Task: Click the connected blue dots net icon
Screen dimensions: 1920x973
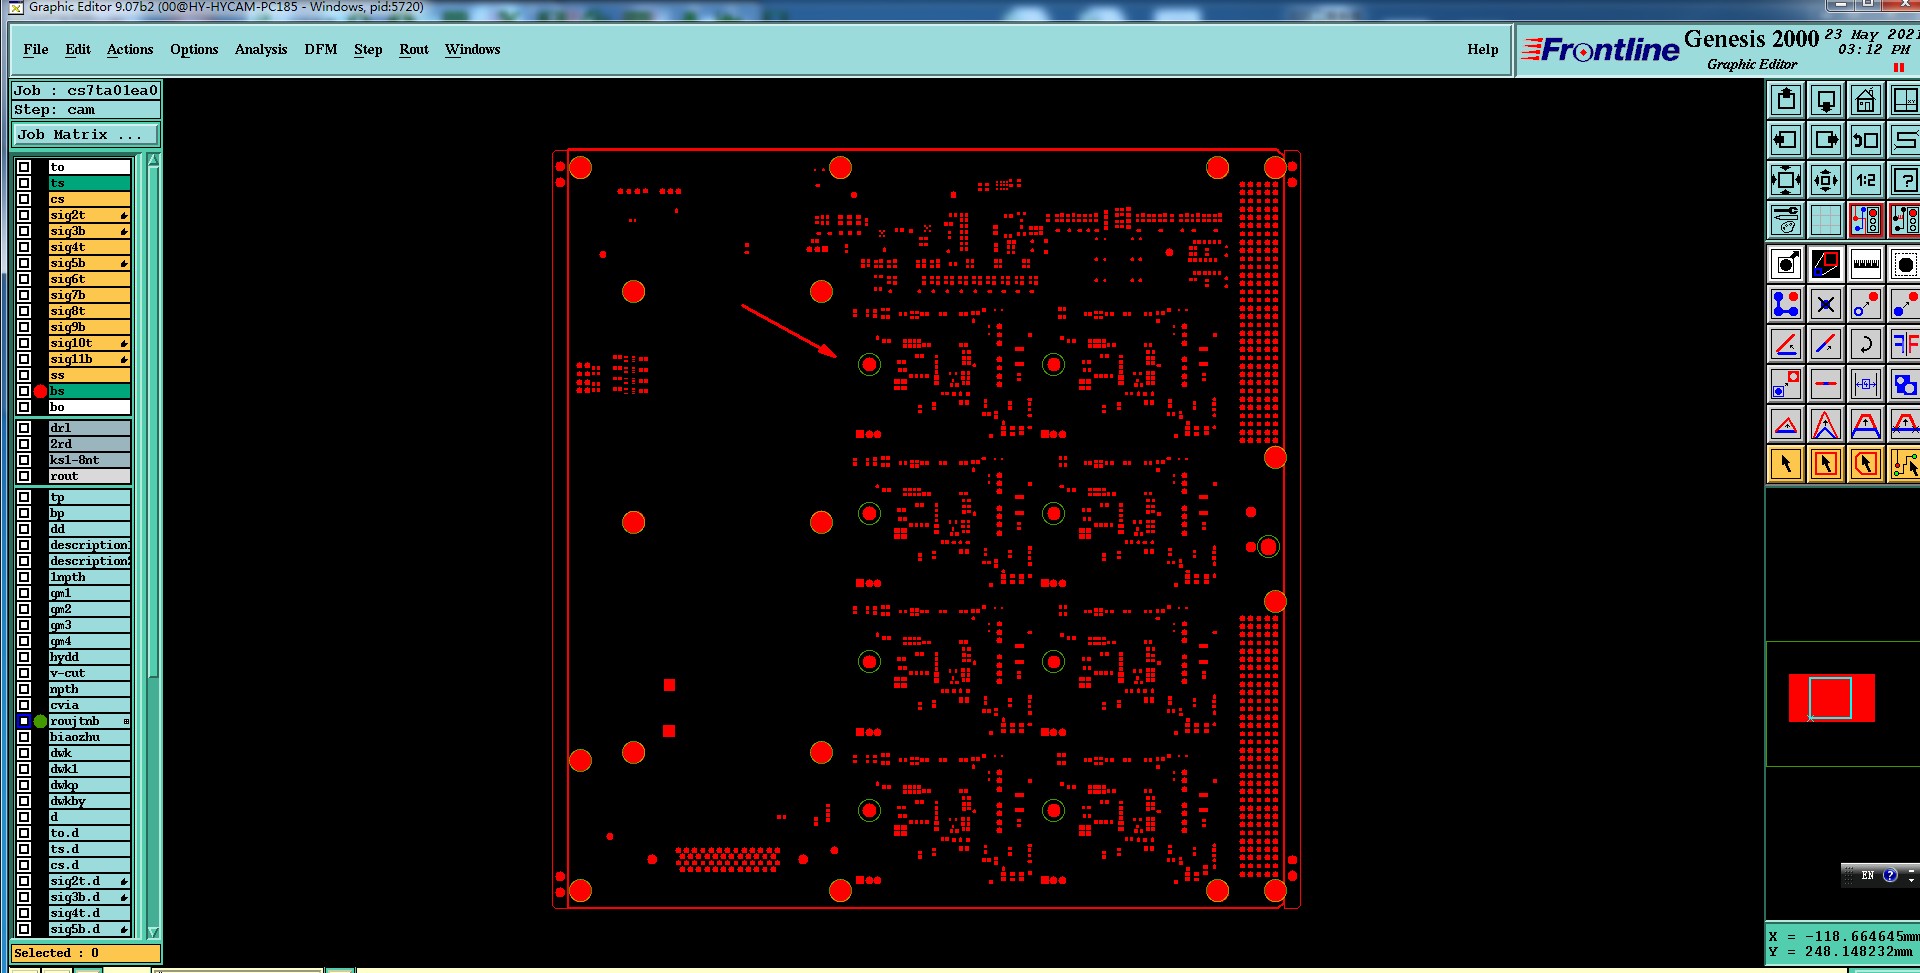Action: click(x=1786, y=304)
